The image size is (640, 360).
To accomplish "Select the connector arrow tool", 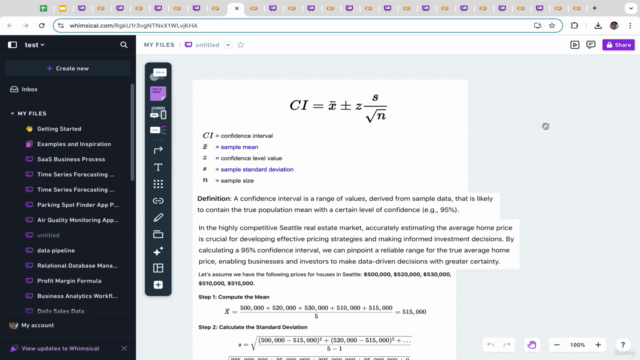I will tap(158, 150).
